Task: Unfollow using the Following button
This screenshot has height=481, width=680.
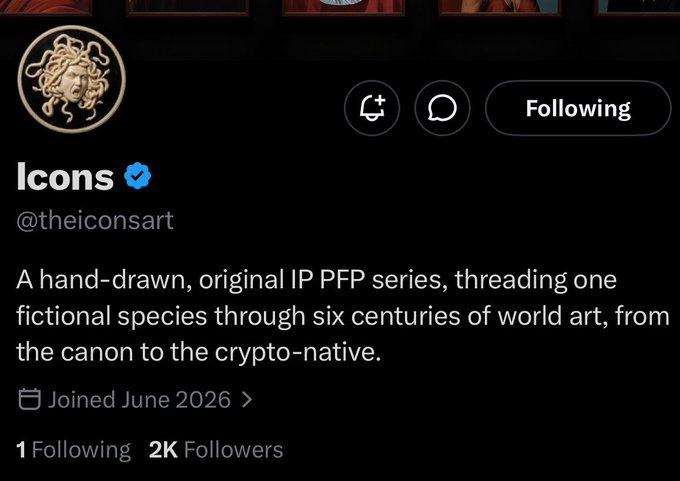Action: [x=578, y=108]
